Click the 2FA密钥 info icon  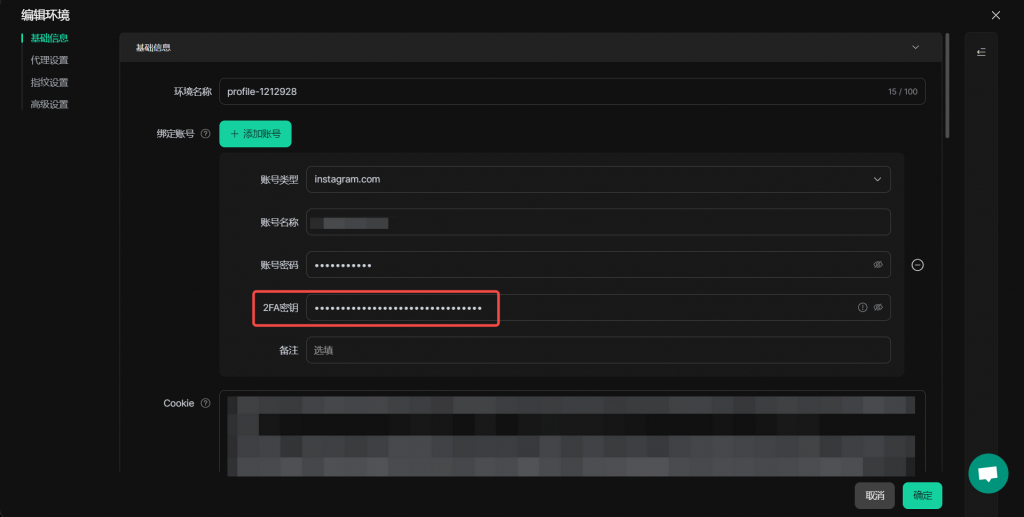862,308
